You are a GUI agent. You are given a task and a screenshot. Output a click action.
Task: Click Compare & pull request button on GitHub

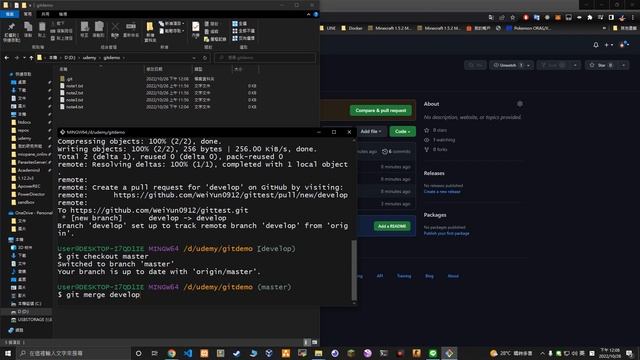[x=380, y=111]
